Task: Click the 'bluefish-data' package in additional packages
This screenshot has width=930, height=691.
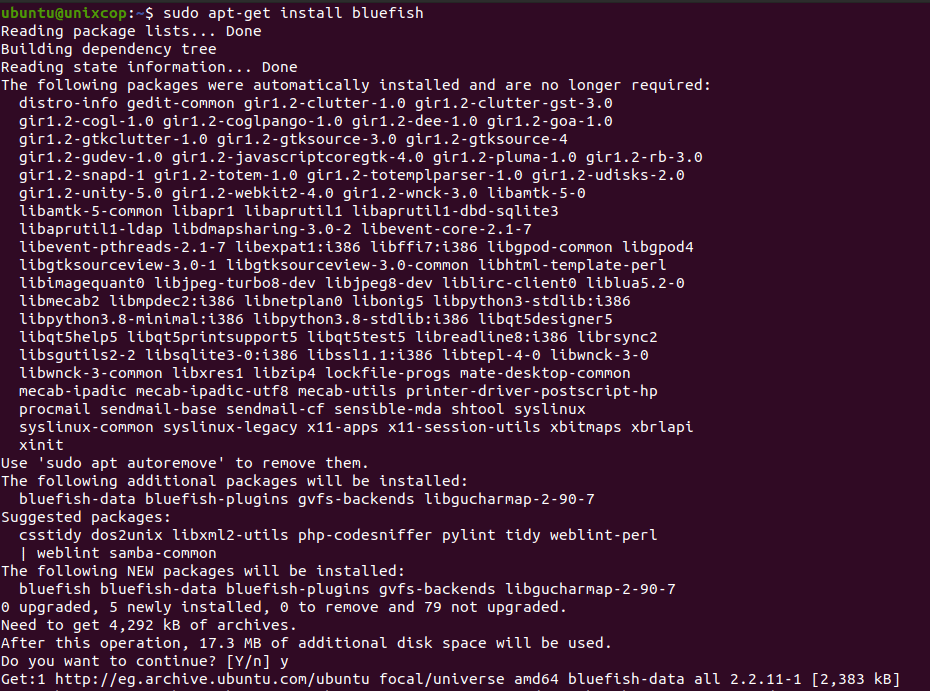Action: (x=77, y=499)
